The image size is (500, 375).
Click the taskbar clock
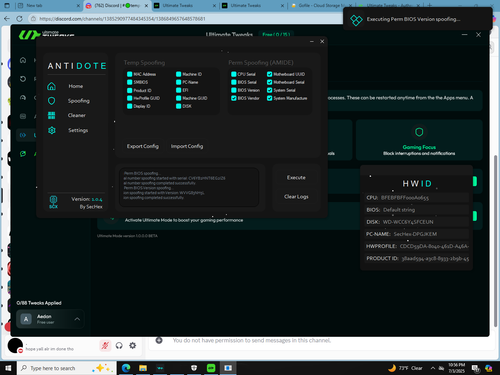[456, 368]
